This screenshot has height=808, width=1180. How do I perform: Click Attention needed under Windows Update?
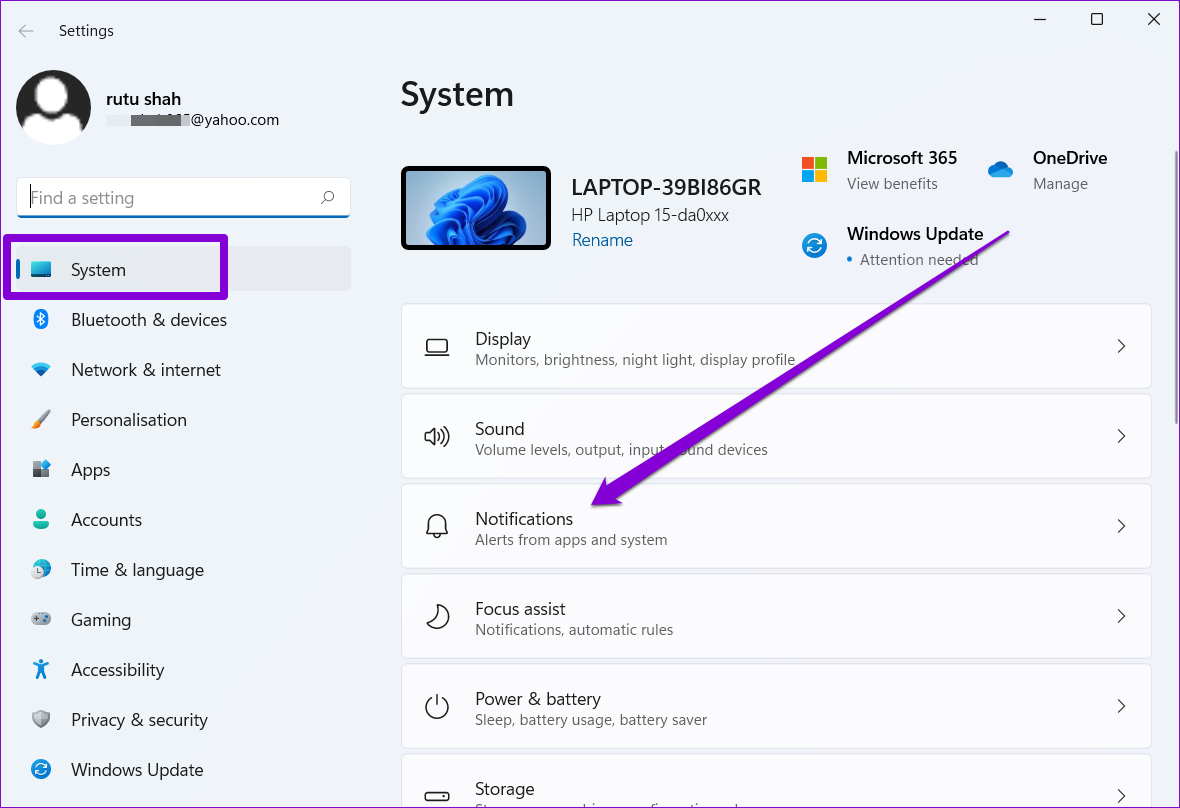pos(918,260)
